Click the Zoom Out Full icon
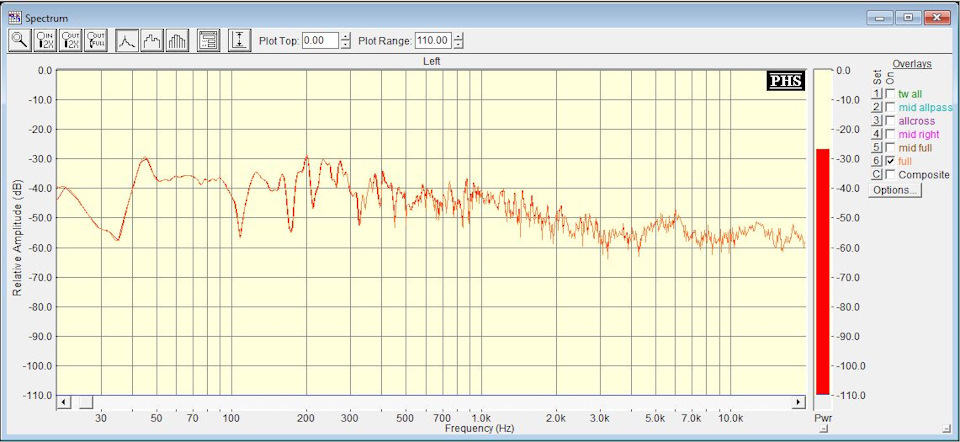Viewport: 960px width, 442px height. (x=95, y=40)
